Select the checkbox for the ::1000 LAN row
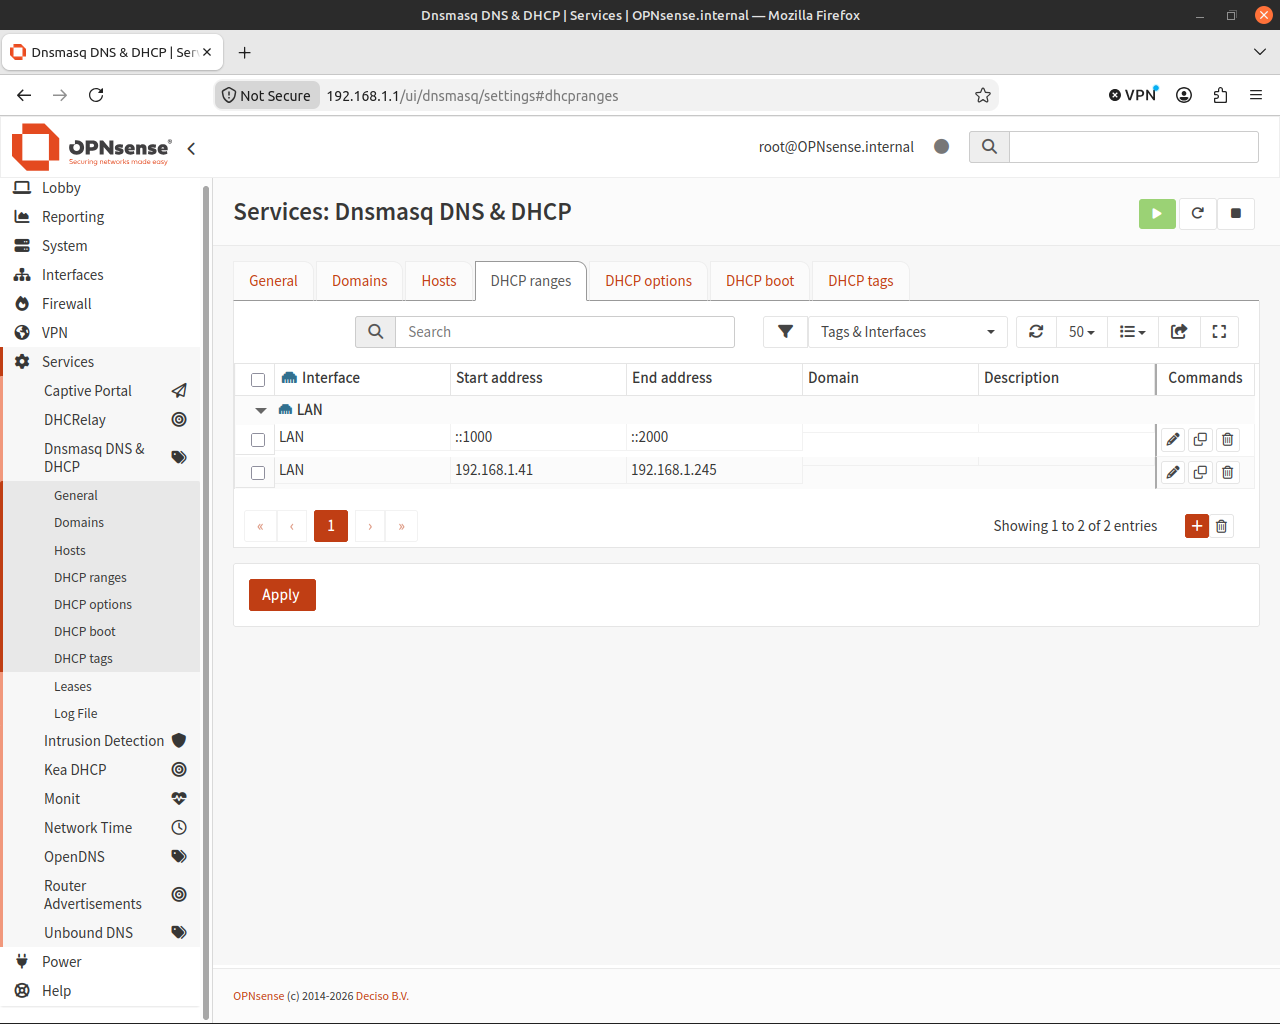Image resolution: width=1280 pixels, height=1024 pixels. 258,440
